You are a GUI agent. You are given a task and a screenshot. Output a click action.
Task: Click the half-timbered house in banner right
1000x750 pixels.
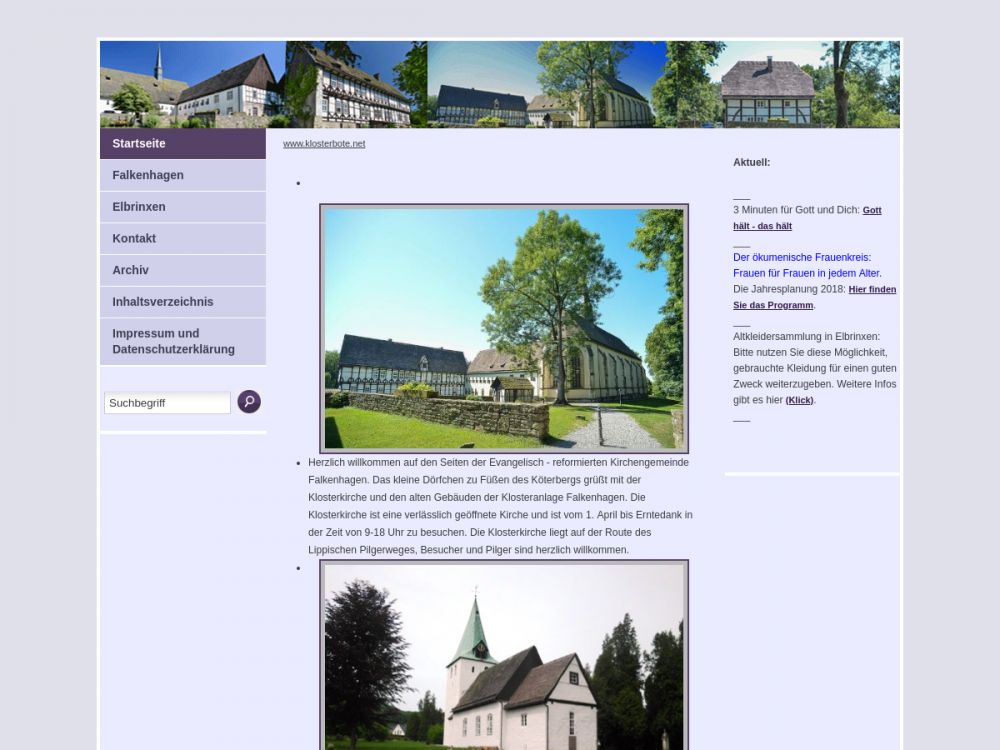tap(767, 92)
